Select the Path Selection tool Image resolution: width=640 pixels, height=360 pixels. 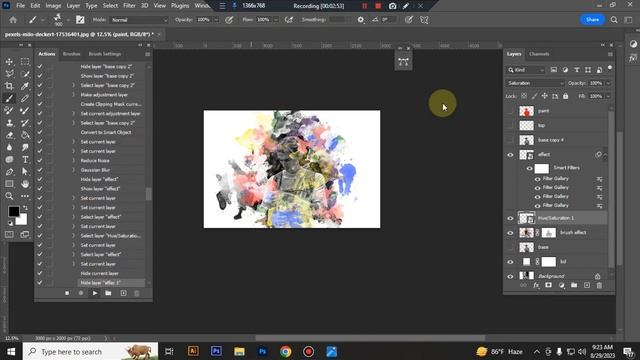(x=25, y=172)
